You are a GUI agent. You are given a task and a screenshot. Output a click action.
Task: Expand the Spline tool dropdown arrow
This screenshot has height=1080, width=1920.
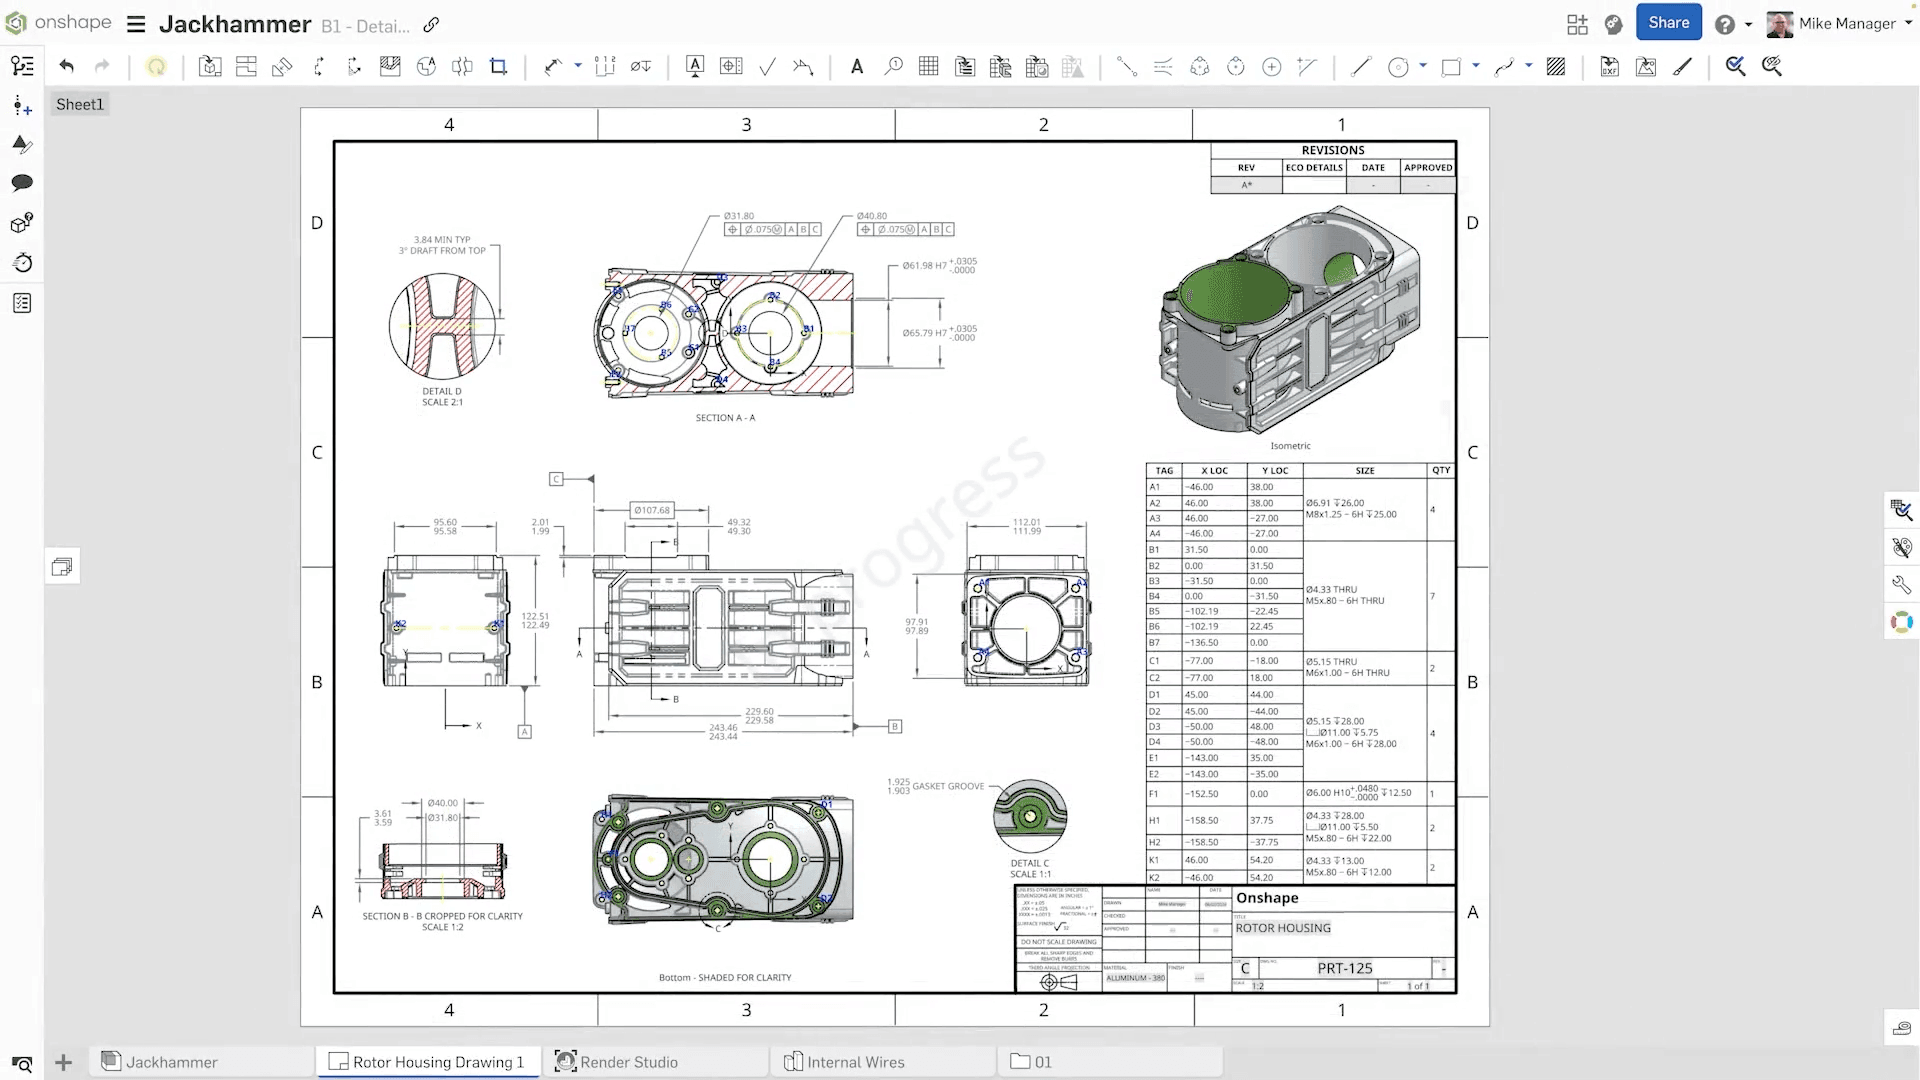click(x=1529, y=66)
